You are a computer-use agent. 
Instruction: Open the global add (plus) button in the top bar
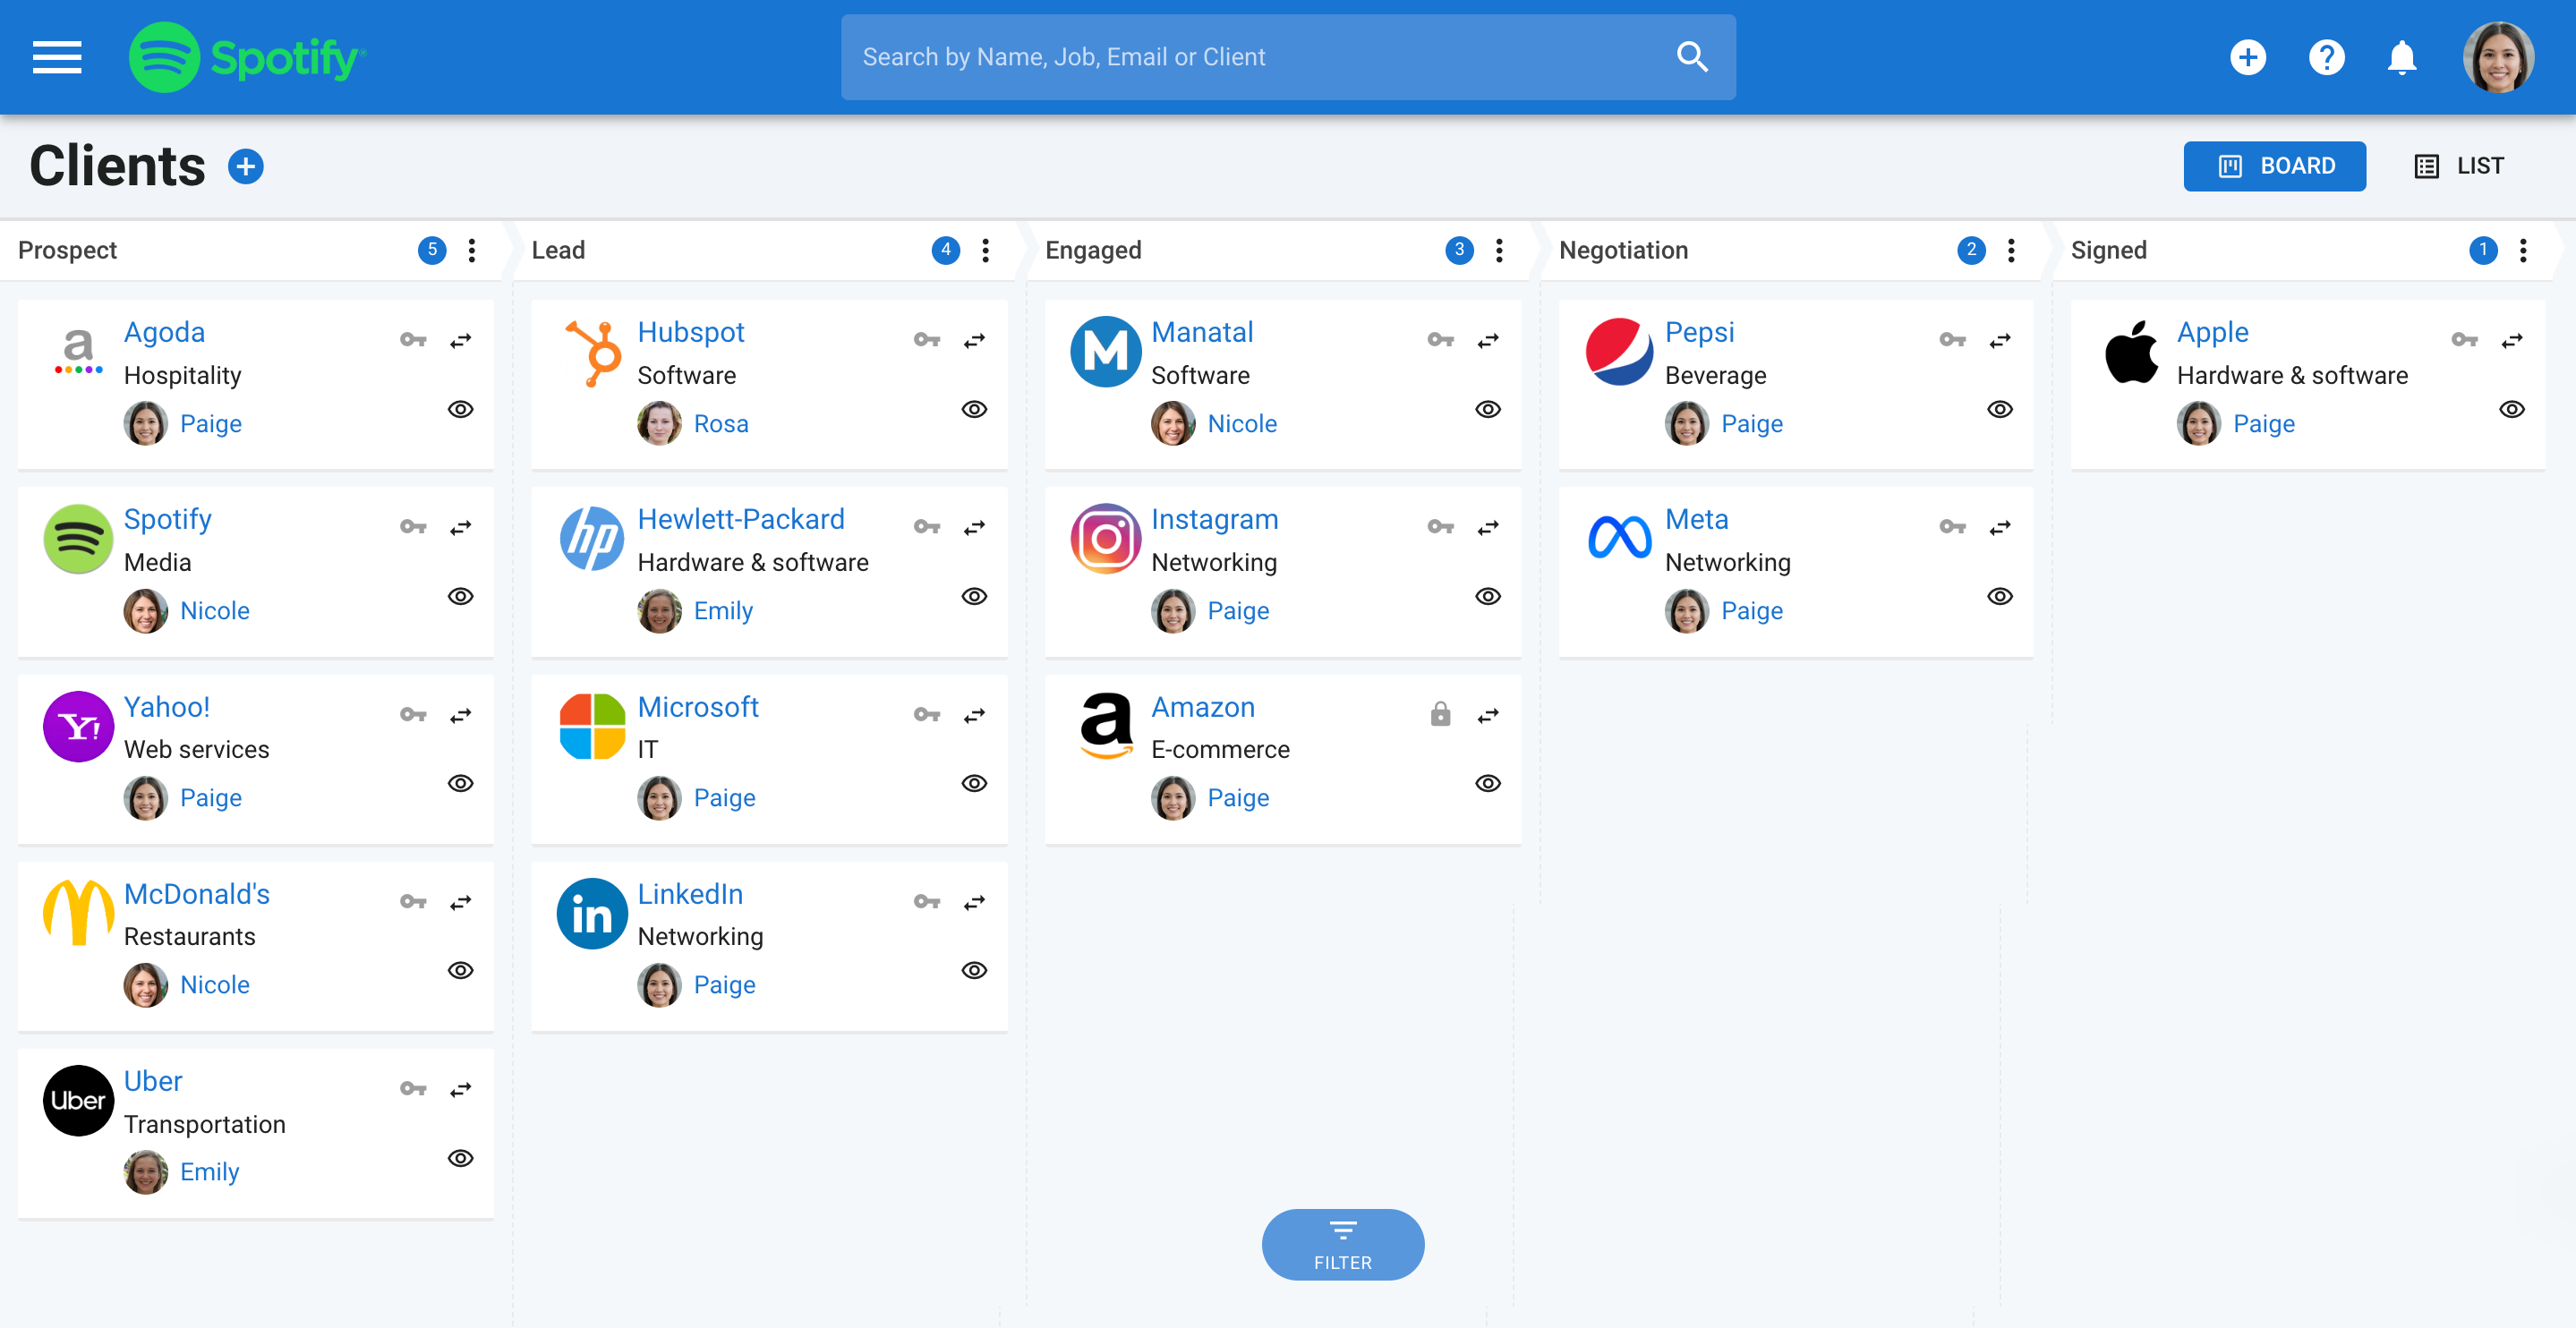pyautogui.click(x=2248, y=57)
